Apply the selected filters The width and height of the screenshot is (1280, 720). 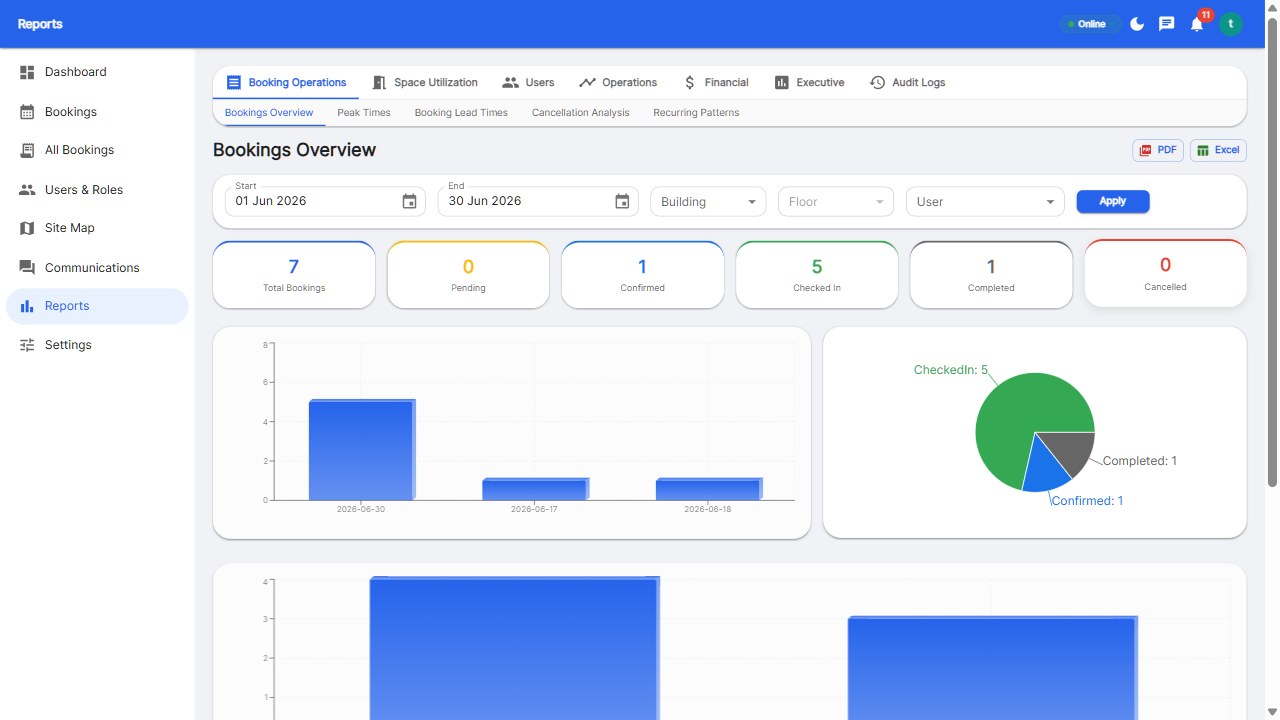point(1113,202)
